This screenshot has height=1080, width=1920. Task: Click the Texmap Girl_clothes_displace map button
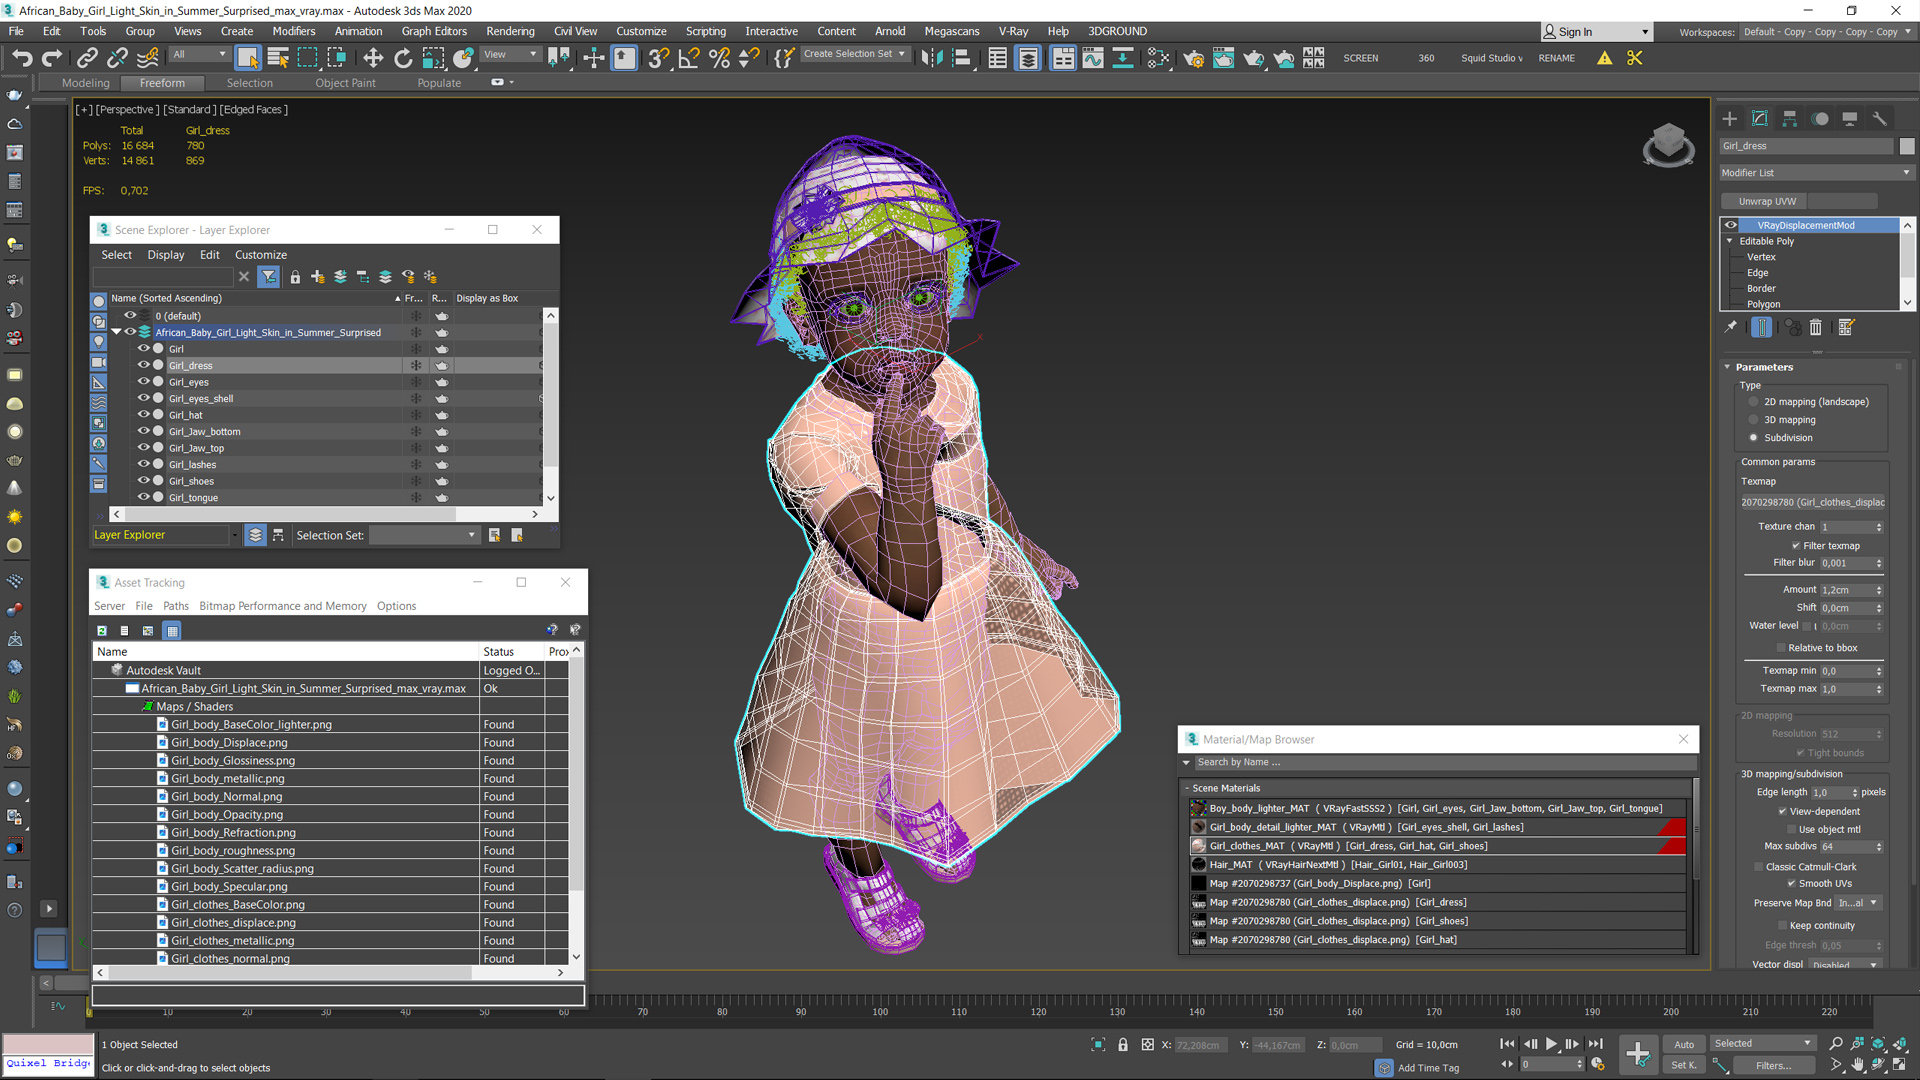[1813, 502]
